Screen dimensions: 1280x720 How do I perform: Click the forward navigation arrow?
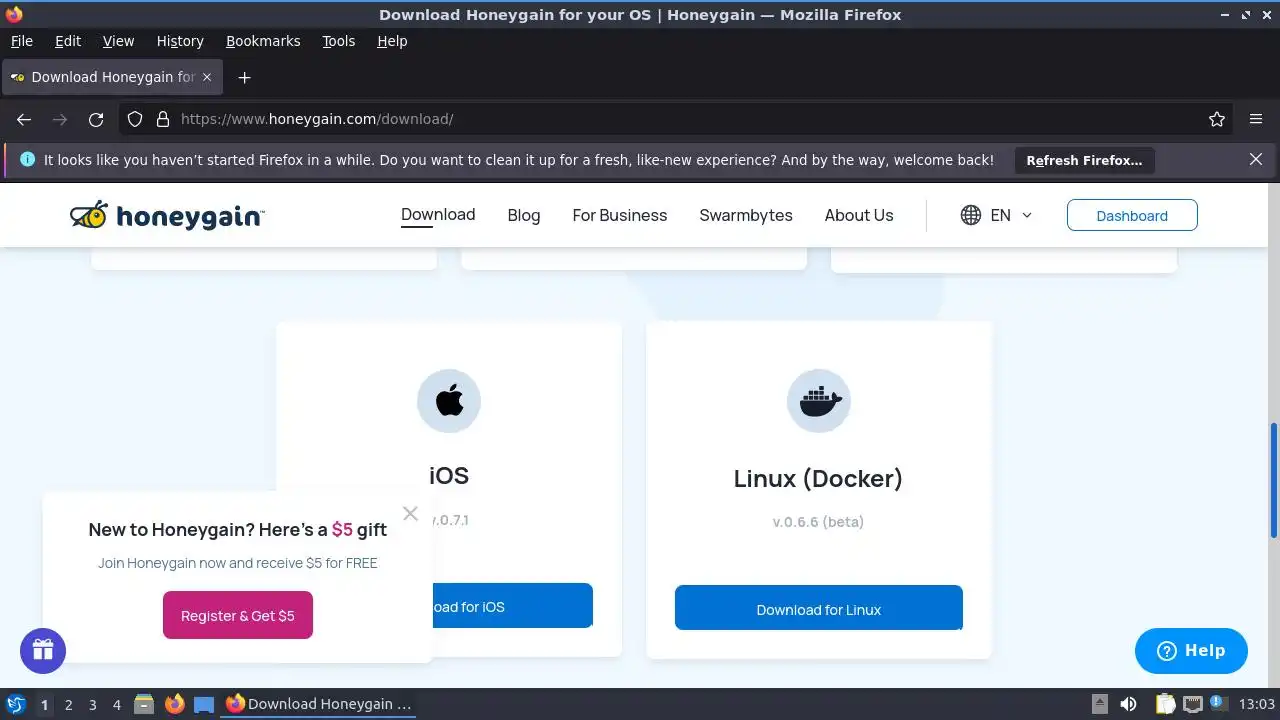click(60, 119)
